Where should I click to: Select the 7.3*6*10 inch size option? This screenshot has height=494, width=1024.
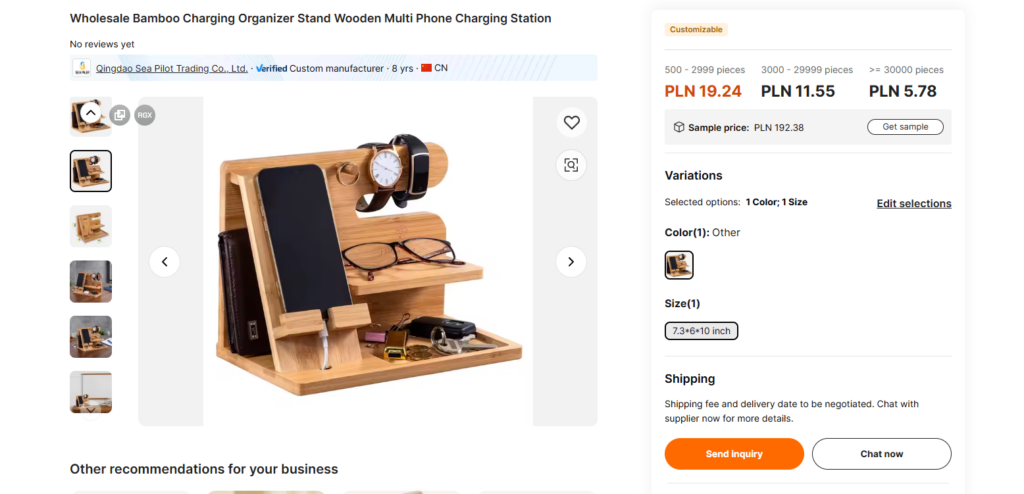[x=701, y=331]
